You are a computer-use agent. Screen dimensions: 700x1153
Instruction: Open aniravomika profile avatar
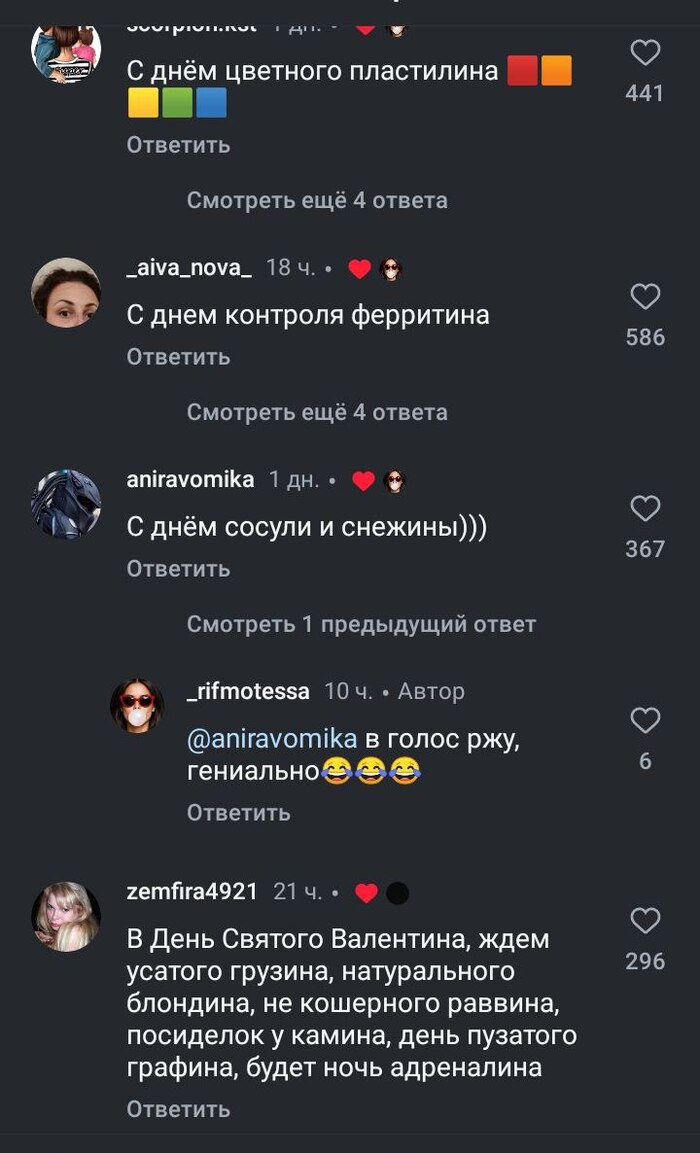(x=66, y=504)
